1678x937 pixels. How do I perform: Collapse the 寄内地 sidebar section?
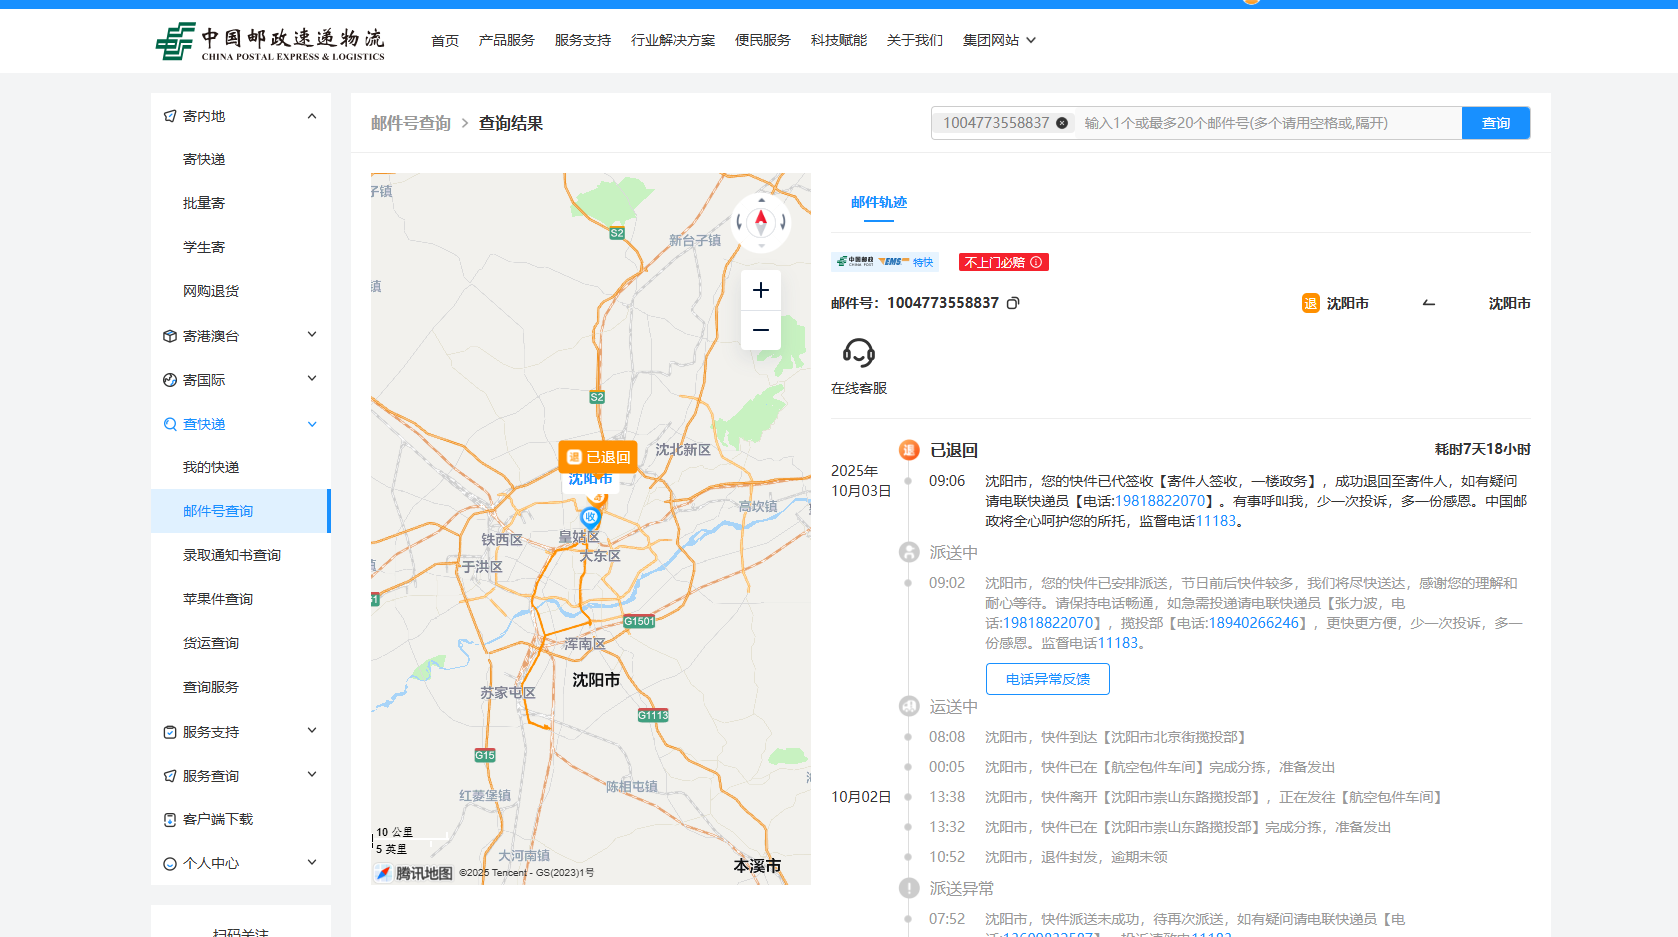click(x=312, y=116)
